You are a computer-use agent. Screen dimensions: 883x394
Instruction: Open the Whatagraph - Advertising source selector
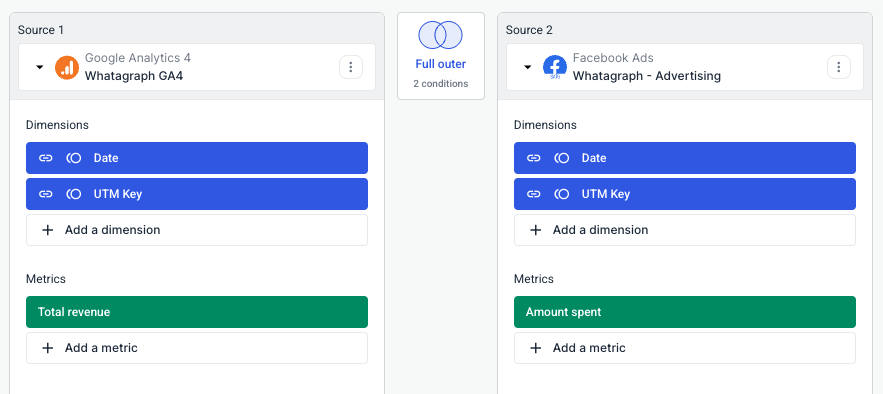pyautogui.click(x=685, y=67)
